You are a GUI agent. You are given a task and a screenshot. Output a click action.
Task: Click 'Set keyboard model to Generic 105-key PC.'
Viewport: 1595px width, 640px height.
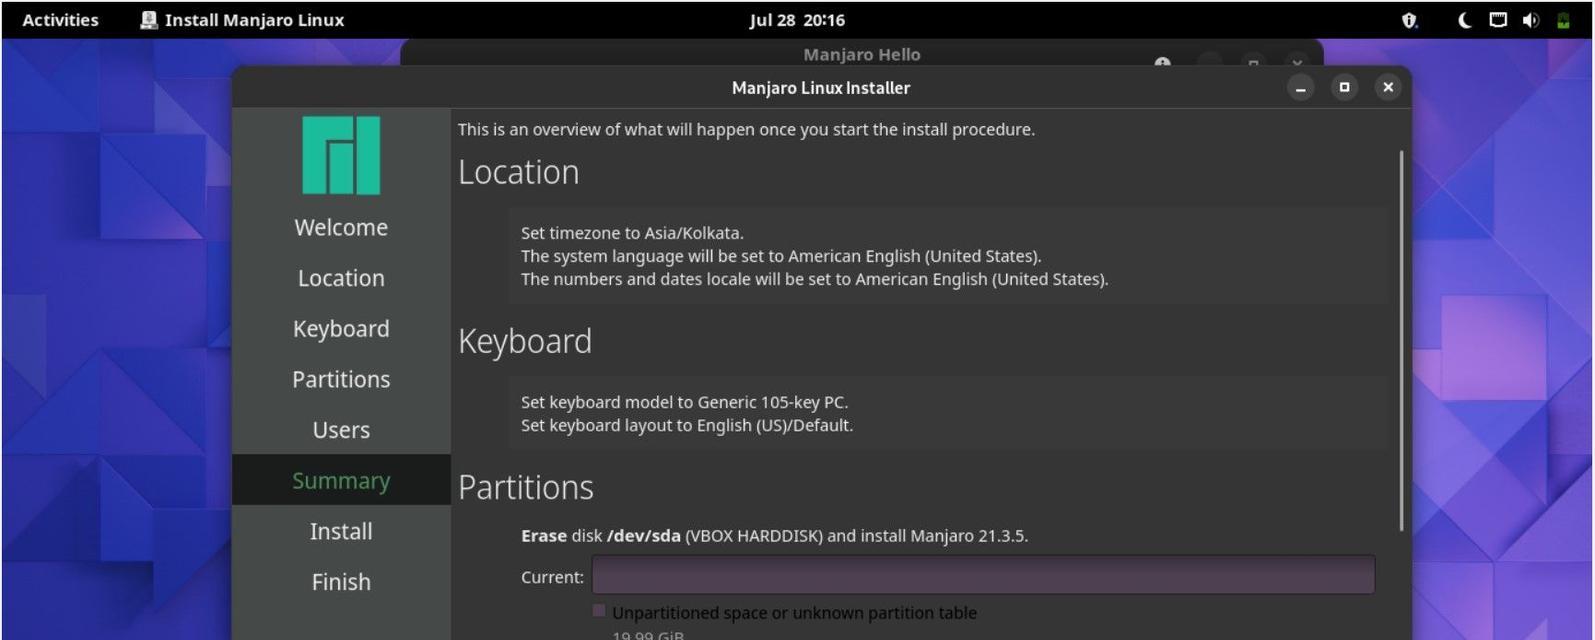pos(684,402)
